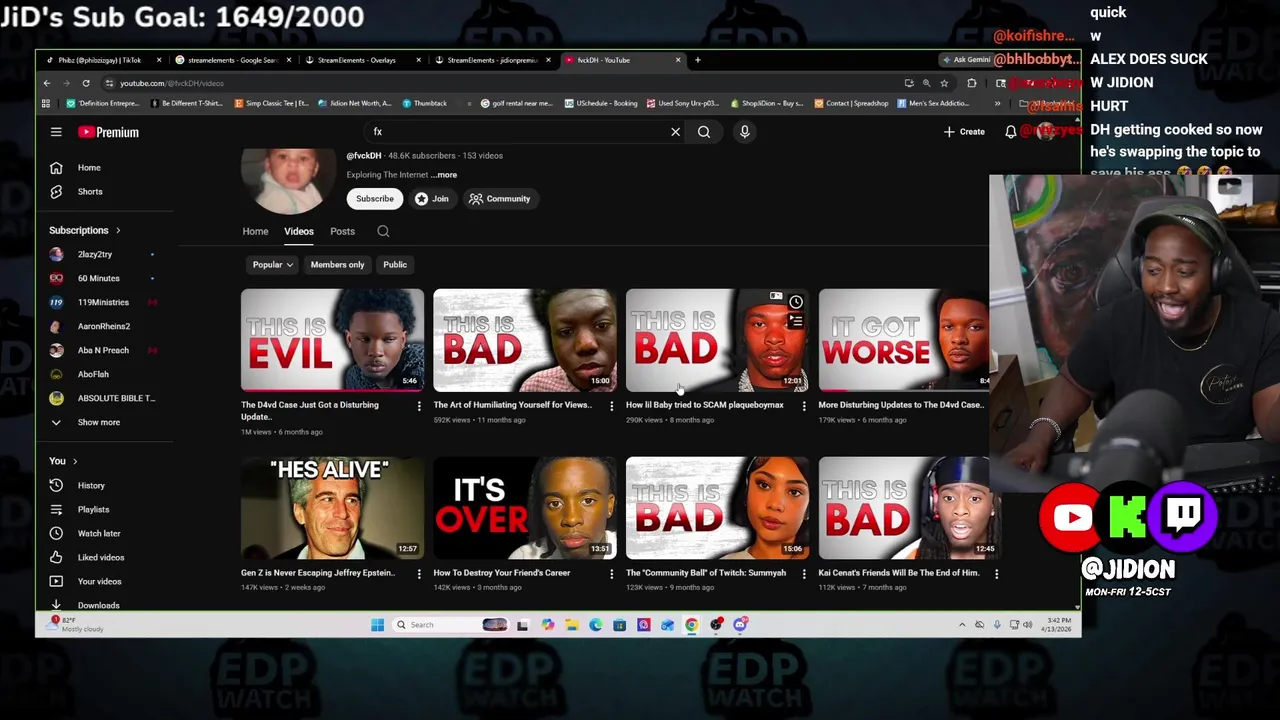Open options for Kai Cenat's Friends video

pos(996,574)
